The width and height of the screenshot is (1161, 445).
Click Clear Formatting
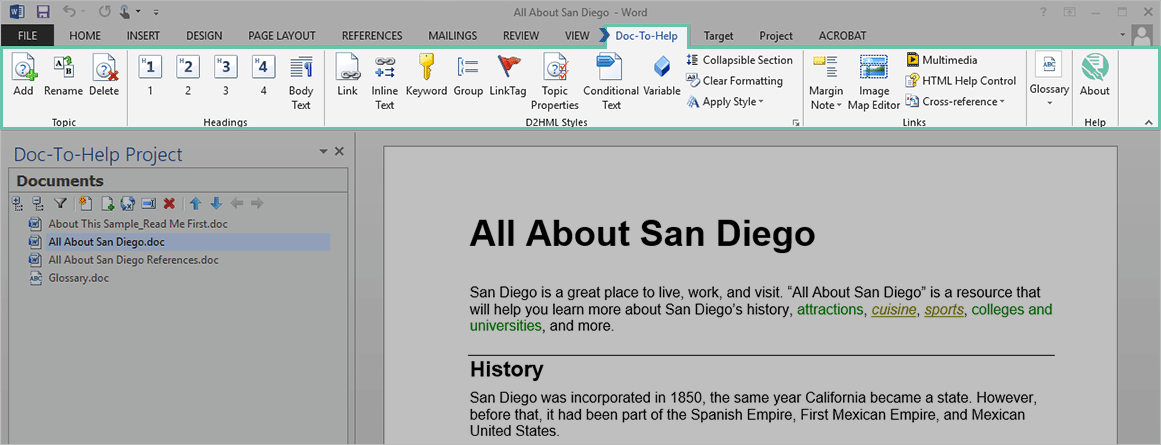tap(734, 81)
